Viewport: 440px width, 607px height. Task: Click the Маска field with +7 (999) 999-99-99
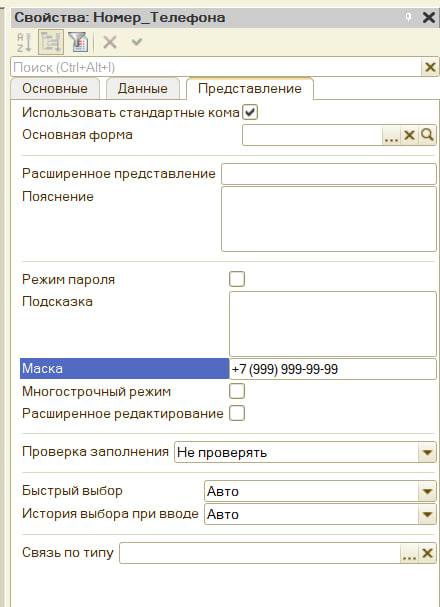[x=333, y=369]
